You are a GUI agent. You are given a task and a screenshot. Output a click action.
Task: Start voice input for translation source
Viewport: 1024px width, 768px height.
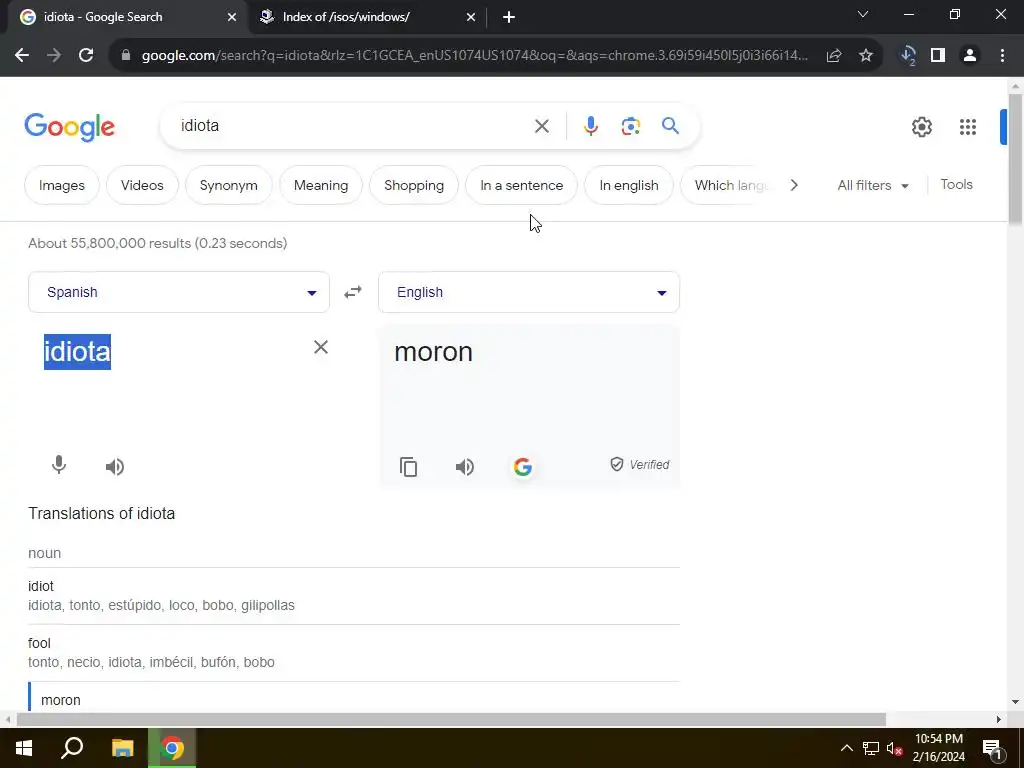[59, 465]
